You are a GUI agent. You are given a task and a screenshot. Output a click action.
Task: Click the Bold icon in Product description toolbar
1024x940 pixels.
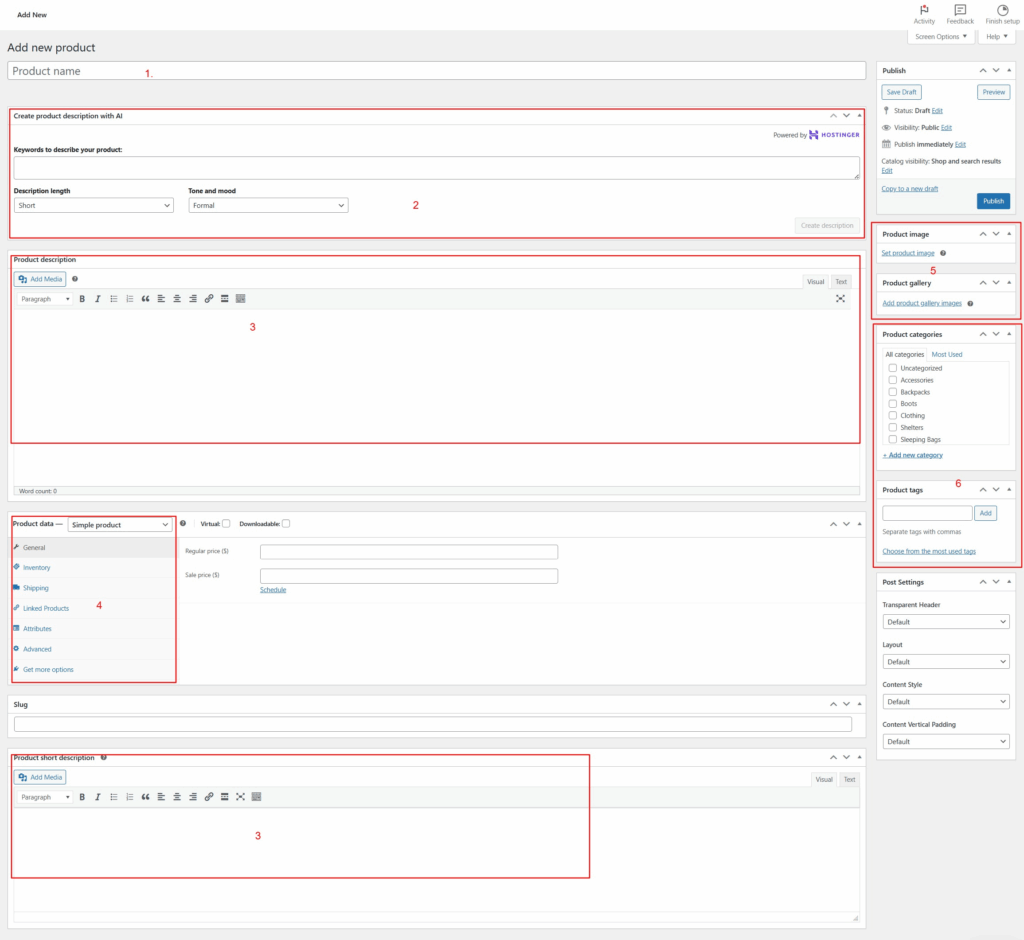click(x=82, y=299)
